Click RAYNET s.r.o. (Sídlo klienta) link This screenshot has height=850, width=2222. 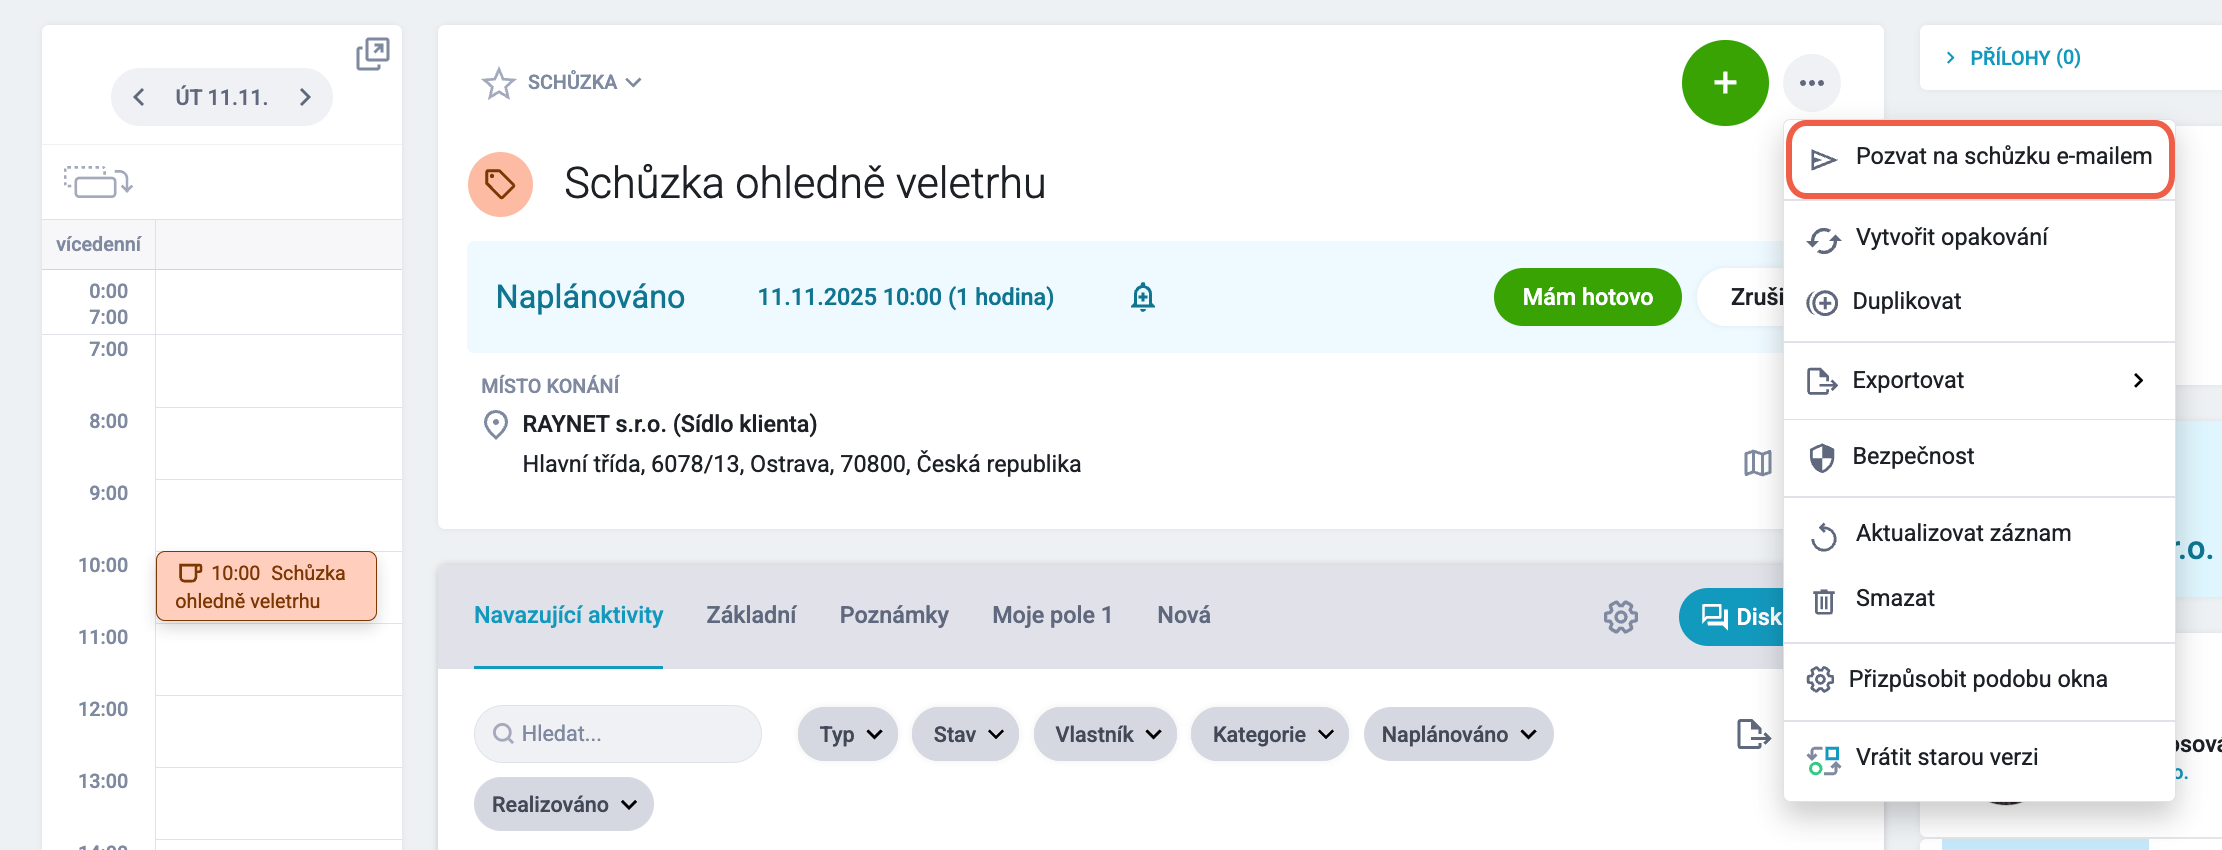[670, 425]
